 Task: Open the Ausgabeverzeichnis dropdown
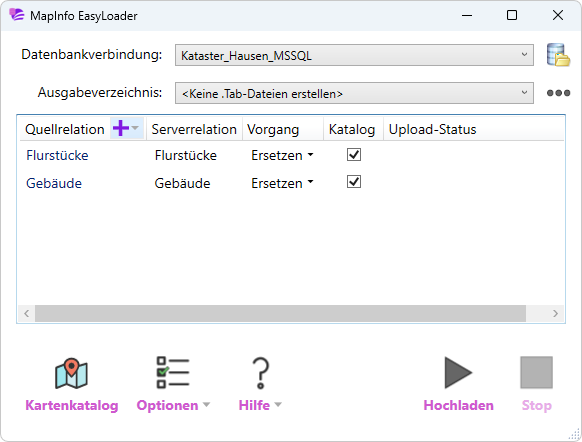tap(354, 93)
